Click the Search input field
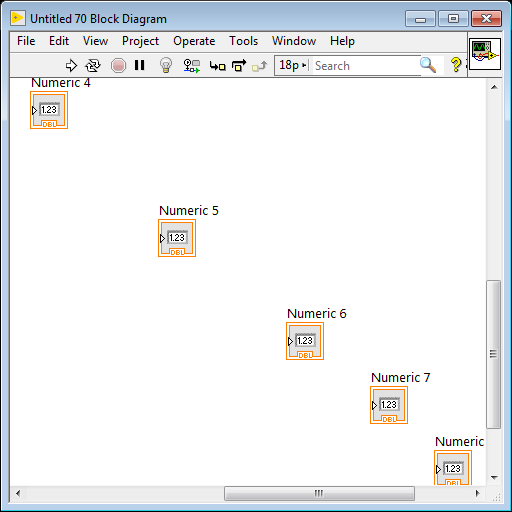Screen dimensions: 512x512 (365, 66)
